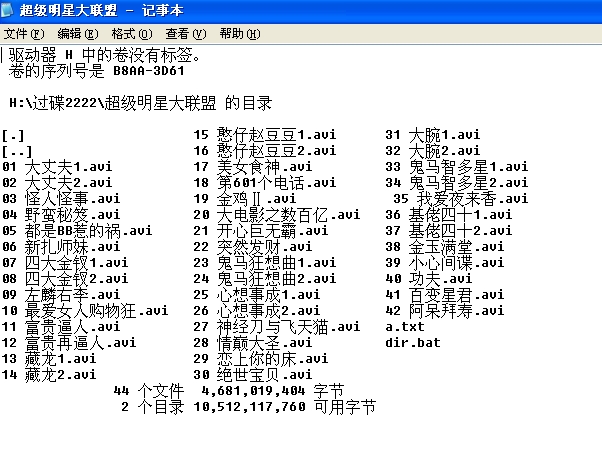
Task: Click file name 09 左麟右李.avi
Action: point(61,295)
